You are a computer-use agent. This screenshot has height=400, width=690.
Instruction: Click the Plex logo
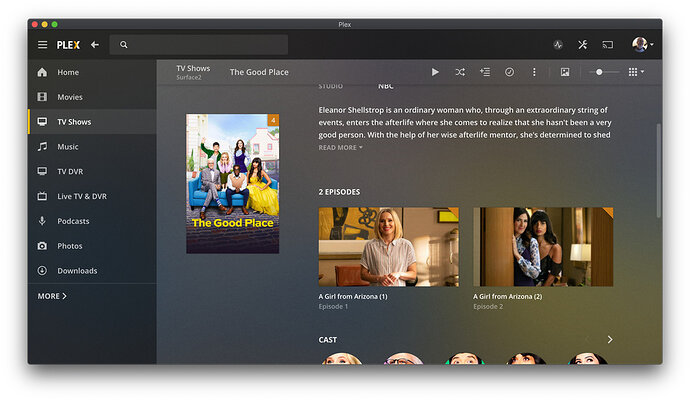(x=68, y=45)
